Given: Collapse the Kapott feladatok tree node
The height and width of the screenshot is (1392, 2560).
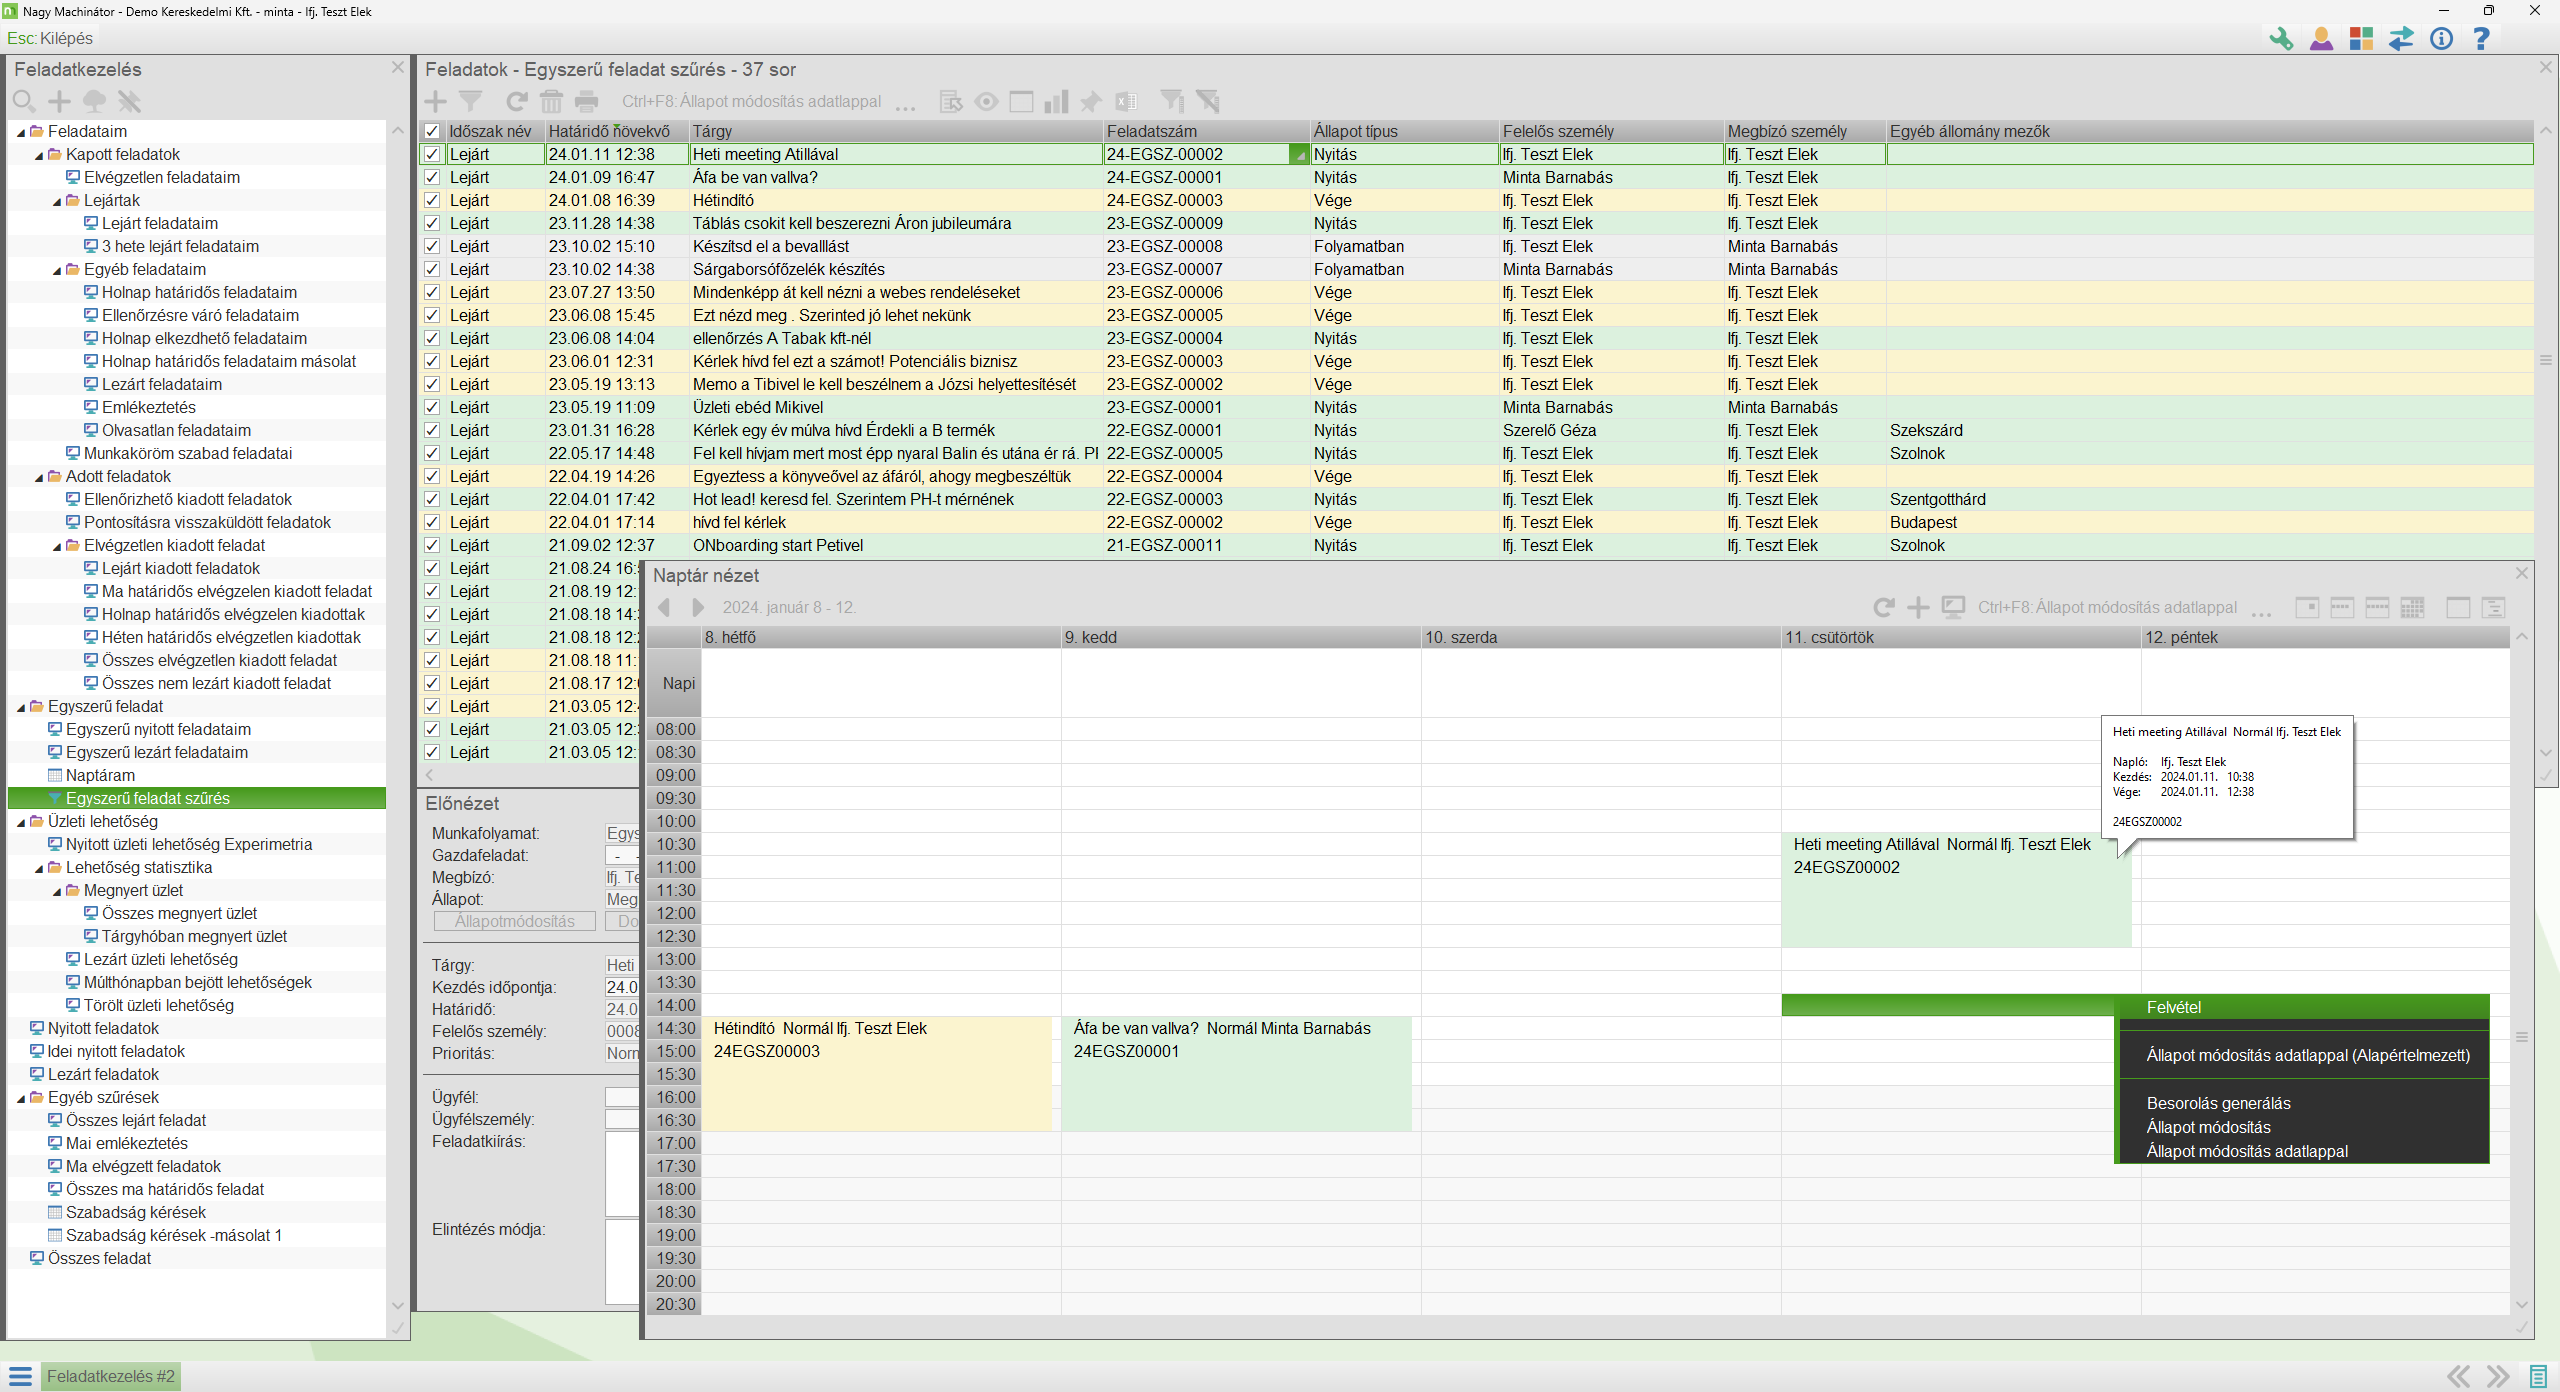Looking at the screenshot, I should point(39,155).
